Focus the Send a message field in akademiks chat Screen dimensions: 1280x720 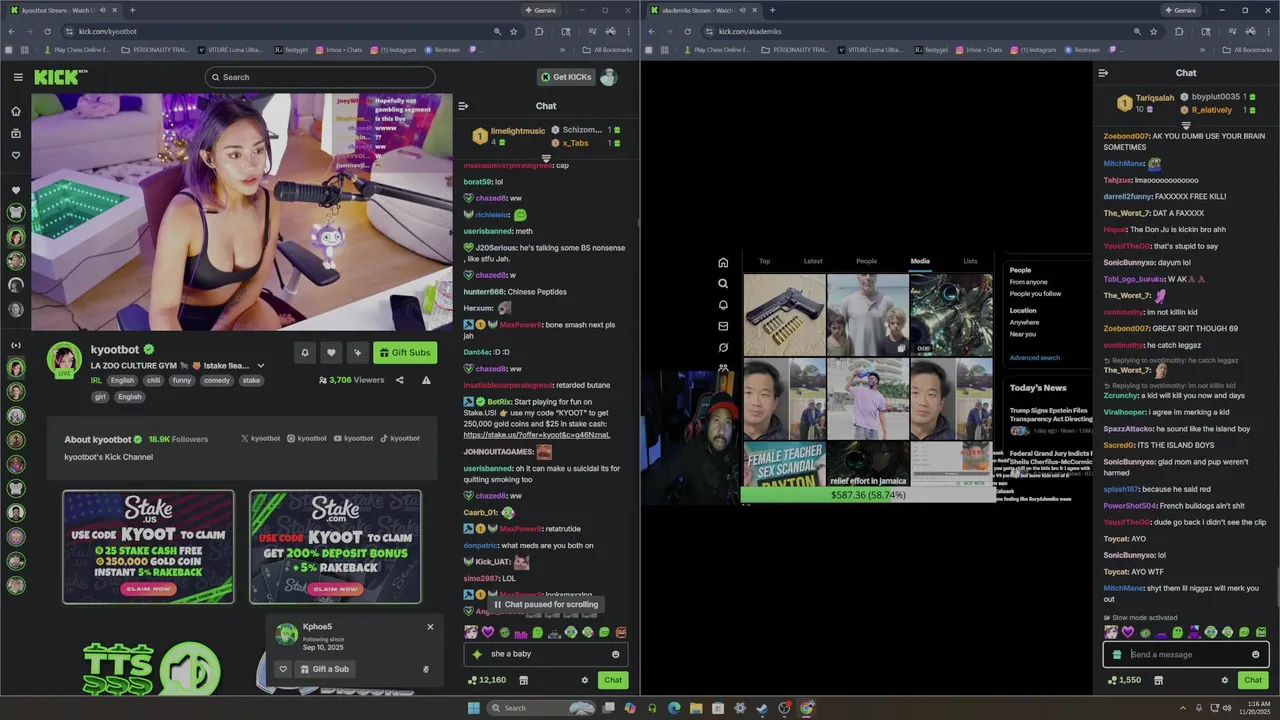click(1185, 655)
